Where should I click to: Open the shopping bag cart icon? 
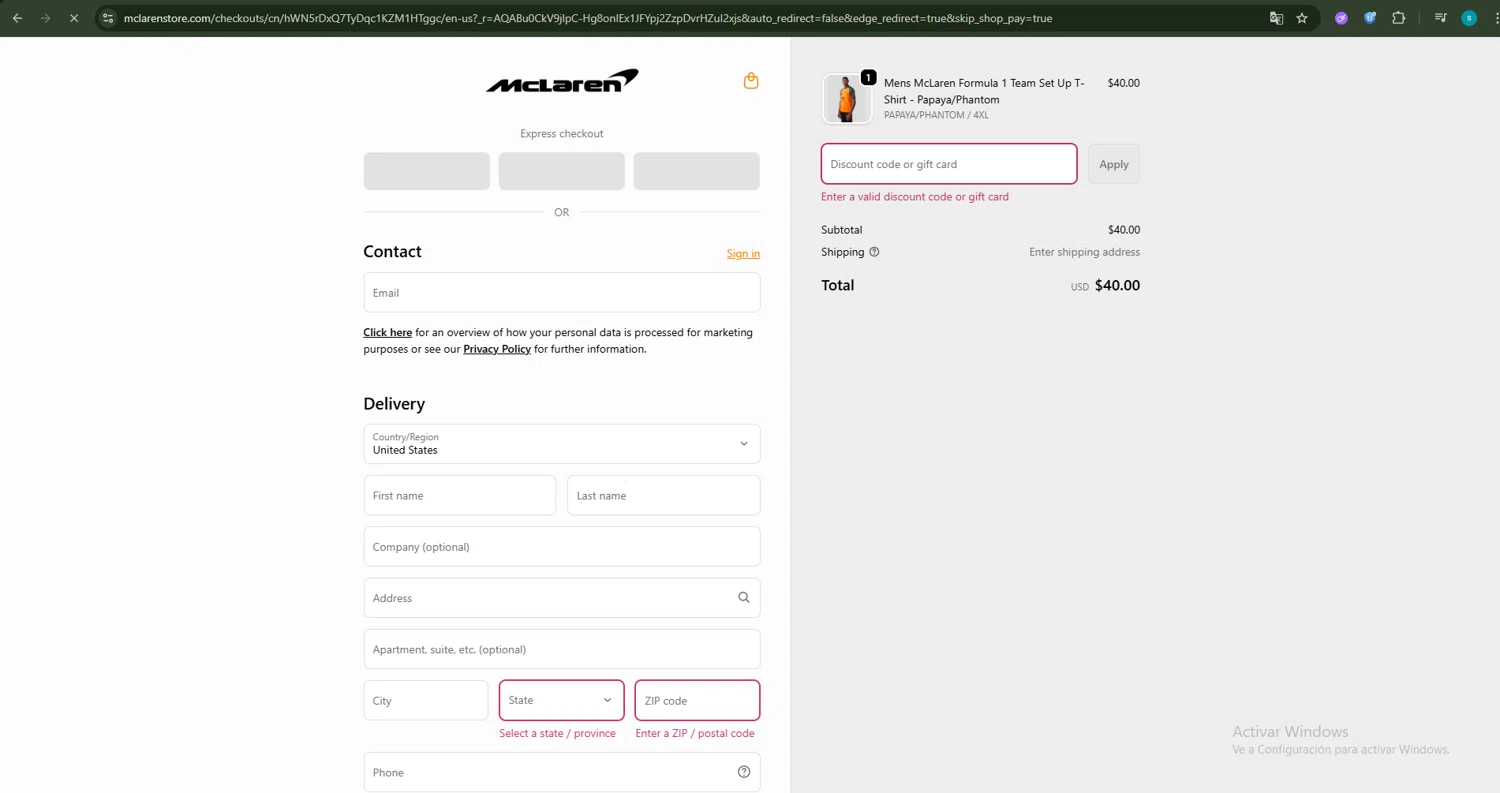click(x=751, y=81)
